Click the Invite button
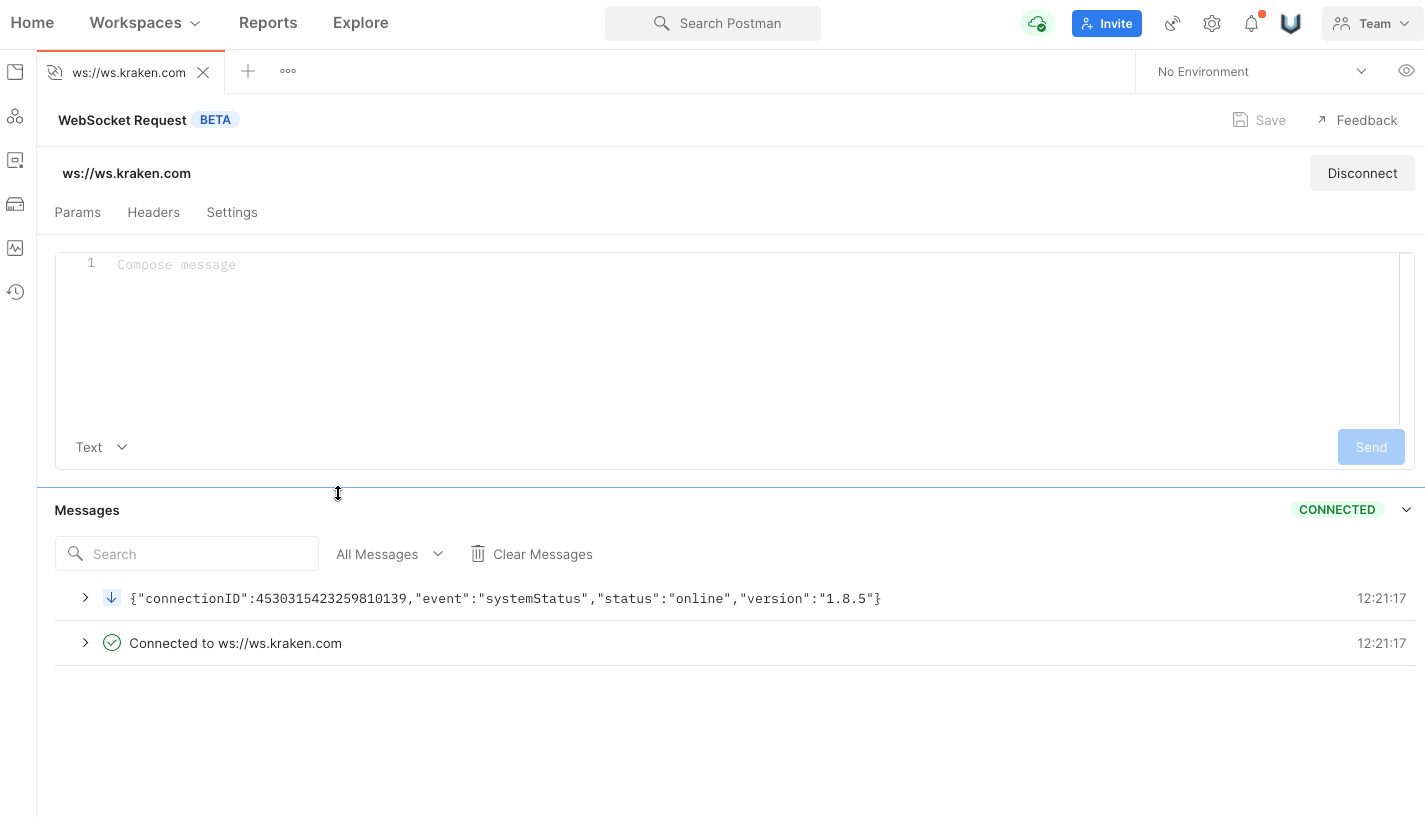 coord(1107,23)
